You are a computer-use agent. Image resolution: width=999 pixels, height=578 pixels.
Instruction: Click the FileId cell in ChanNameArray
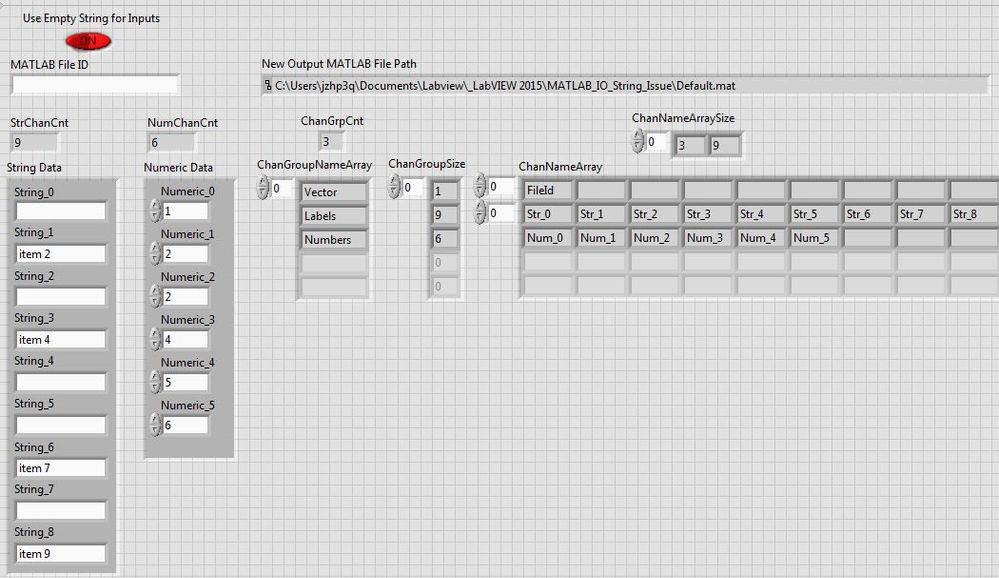click(x=545, y=189)
